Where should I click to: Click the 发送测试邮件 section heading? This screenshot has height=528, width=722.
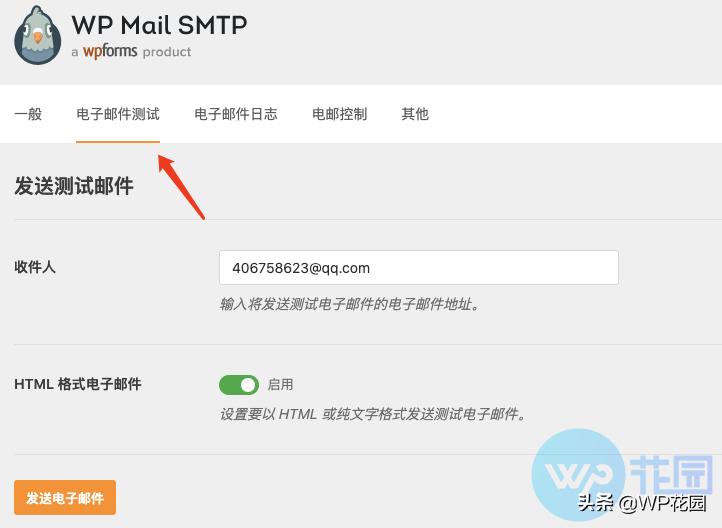(x=74, y=186)
